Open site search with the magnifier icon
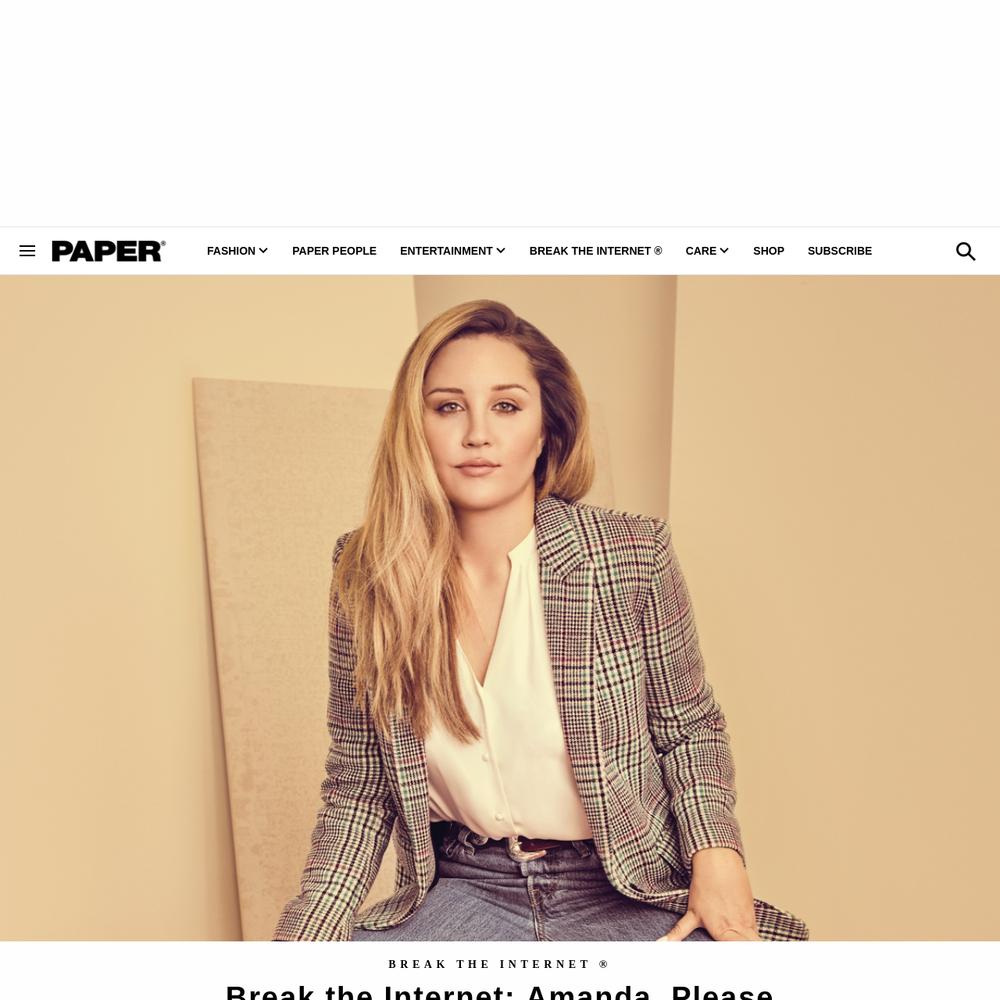 coord(965,251)
